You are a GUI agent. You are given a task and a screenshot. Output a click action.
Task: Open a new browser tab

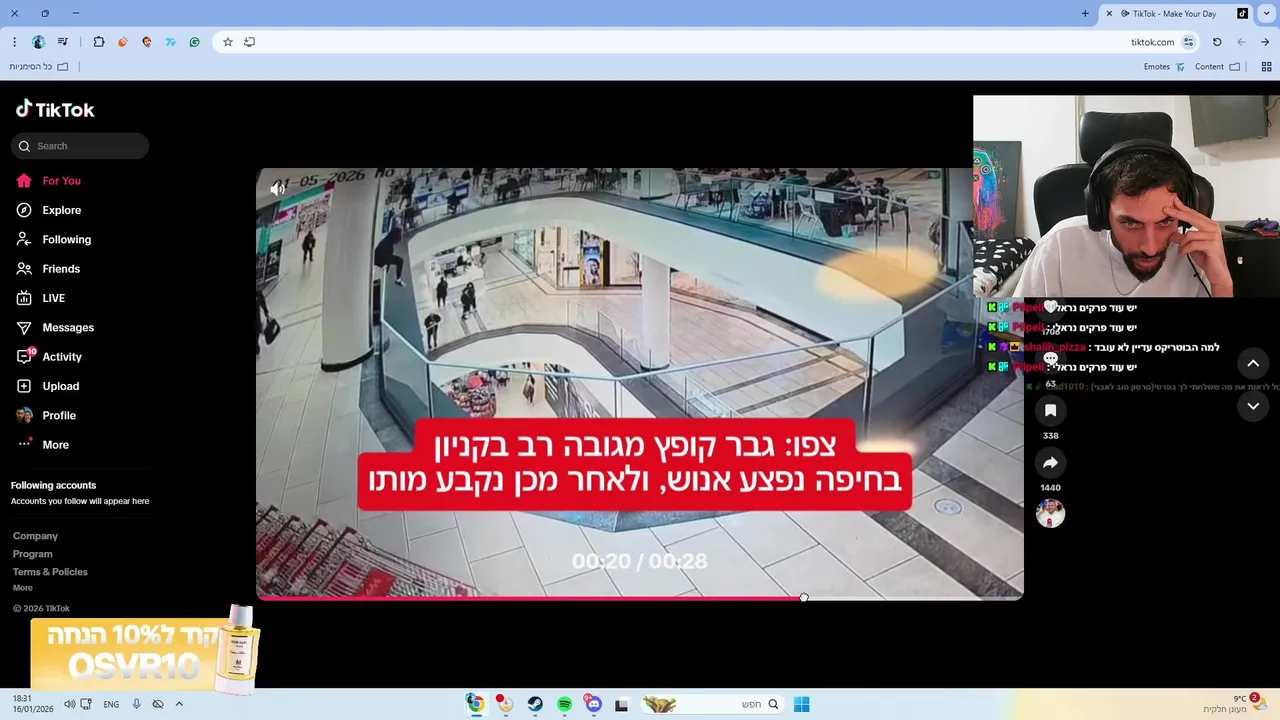coord(1085,14)
